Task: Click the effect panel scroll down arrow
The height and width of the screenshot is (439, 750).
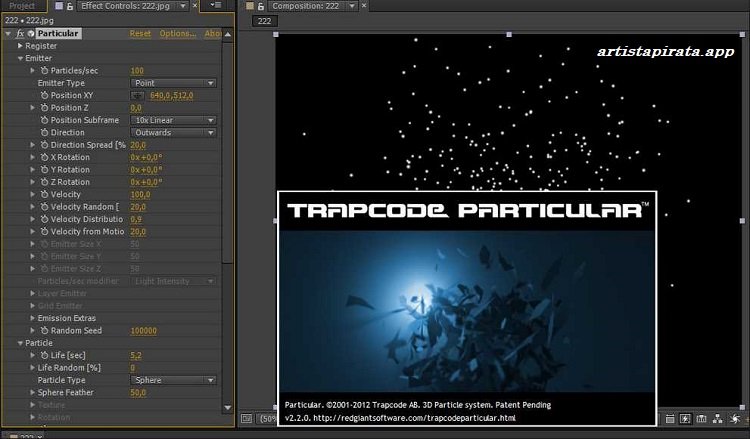Action: pos(228,408)
